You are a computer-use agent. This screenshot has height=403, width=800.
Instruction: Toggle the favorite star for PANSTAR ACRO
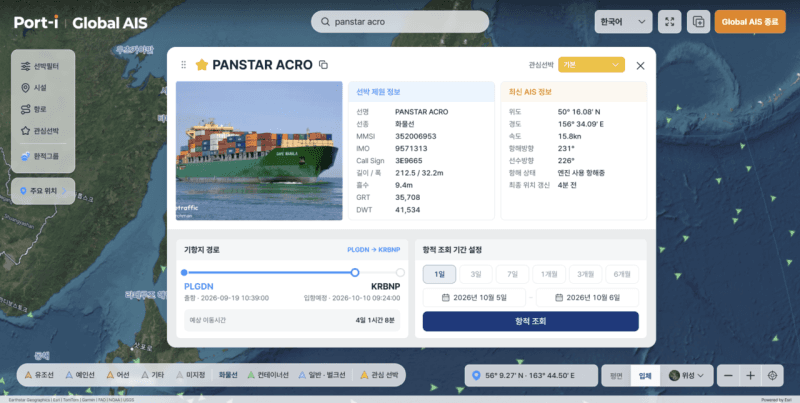point(202,65)
